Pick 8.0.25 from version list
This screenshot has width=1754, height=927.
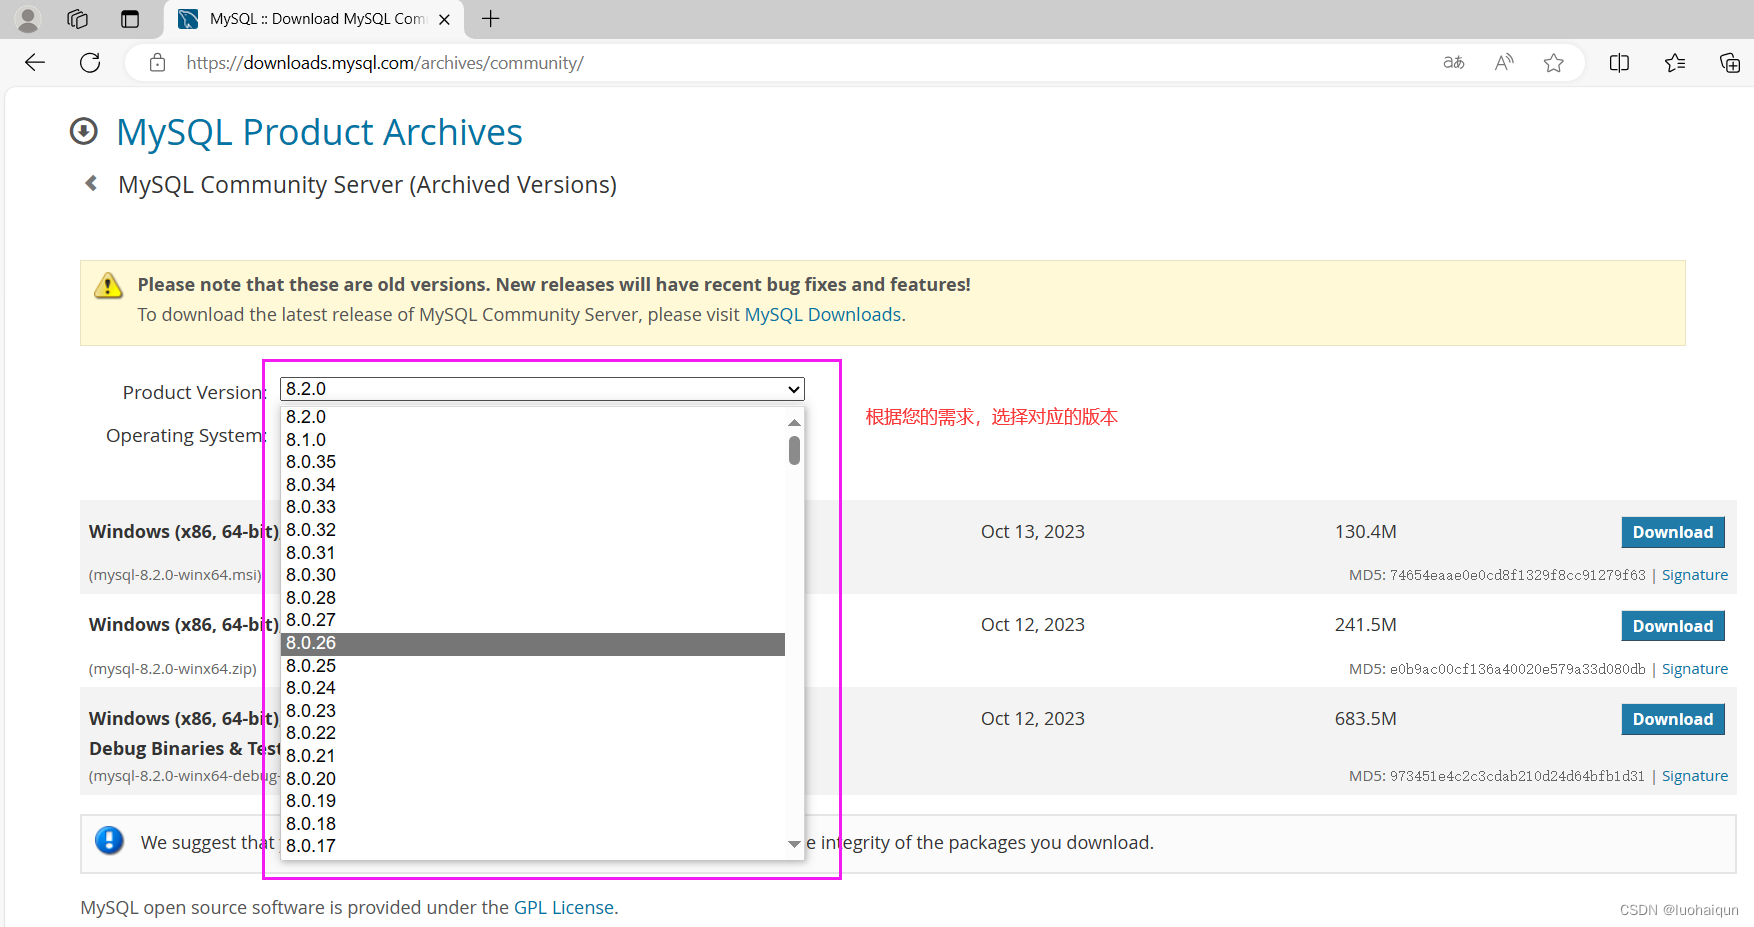coord(535,666)
